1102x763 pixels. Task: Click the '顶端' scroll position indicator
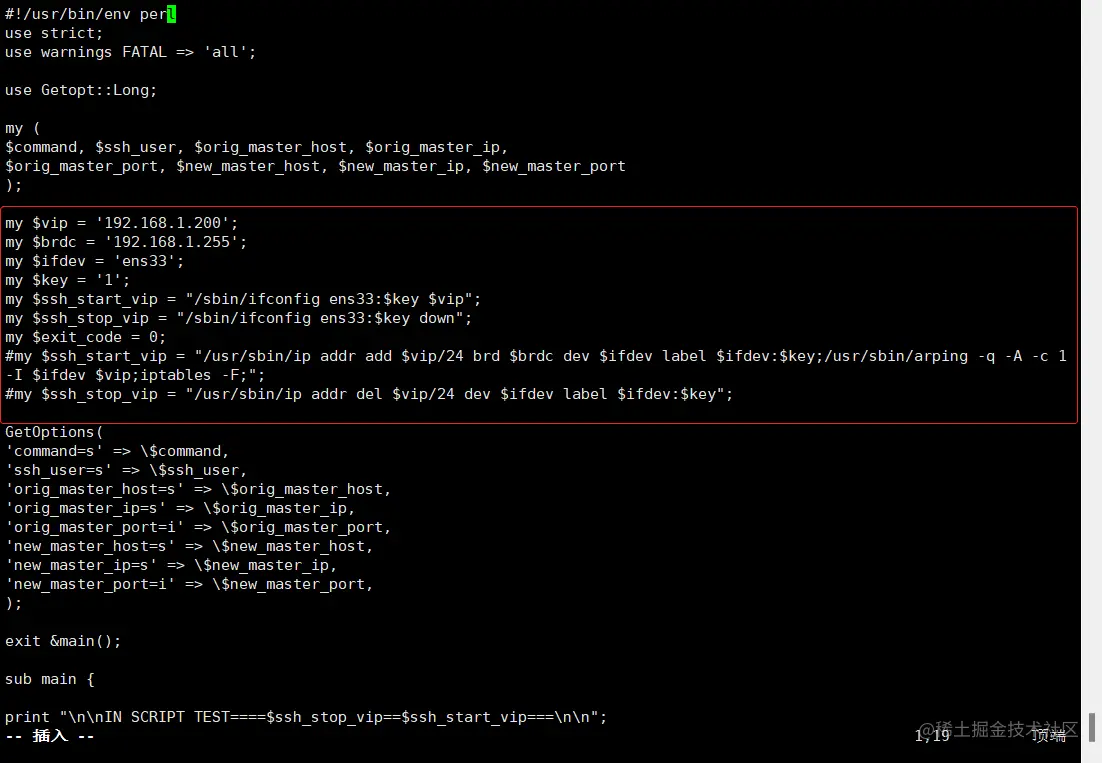[x=1049, y=736]
